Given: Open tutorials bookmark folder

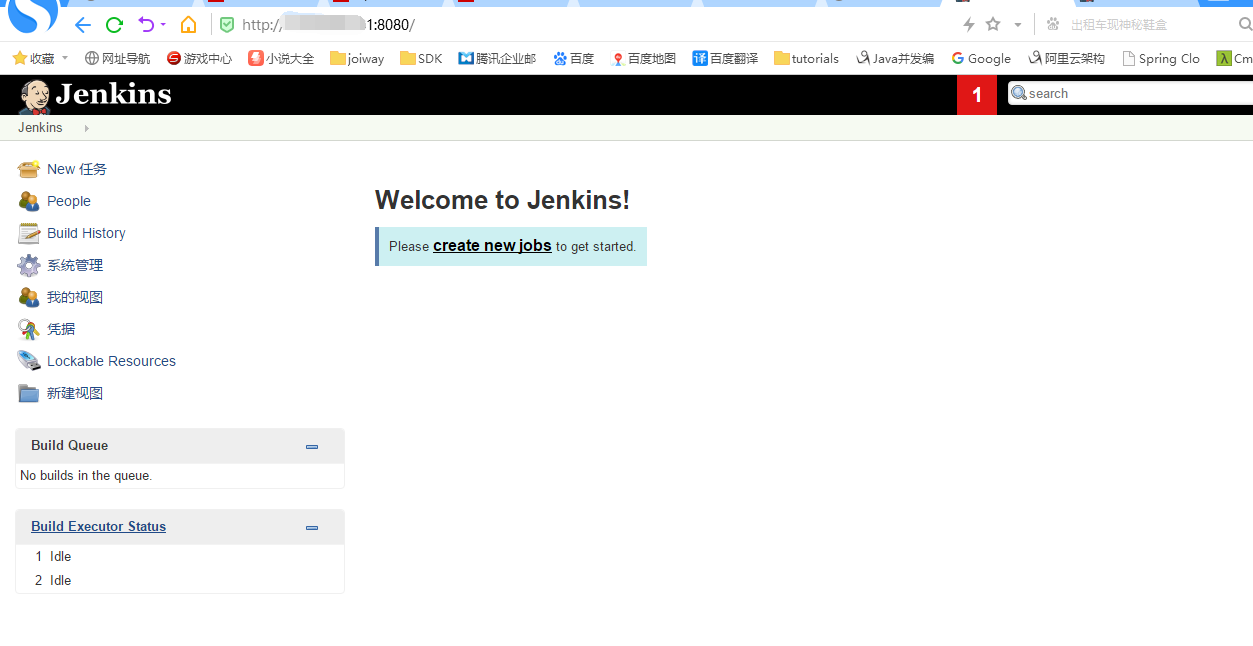Looking at the screenshot, I should pos(807,58).
